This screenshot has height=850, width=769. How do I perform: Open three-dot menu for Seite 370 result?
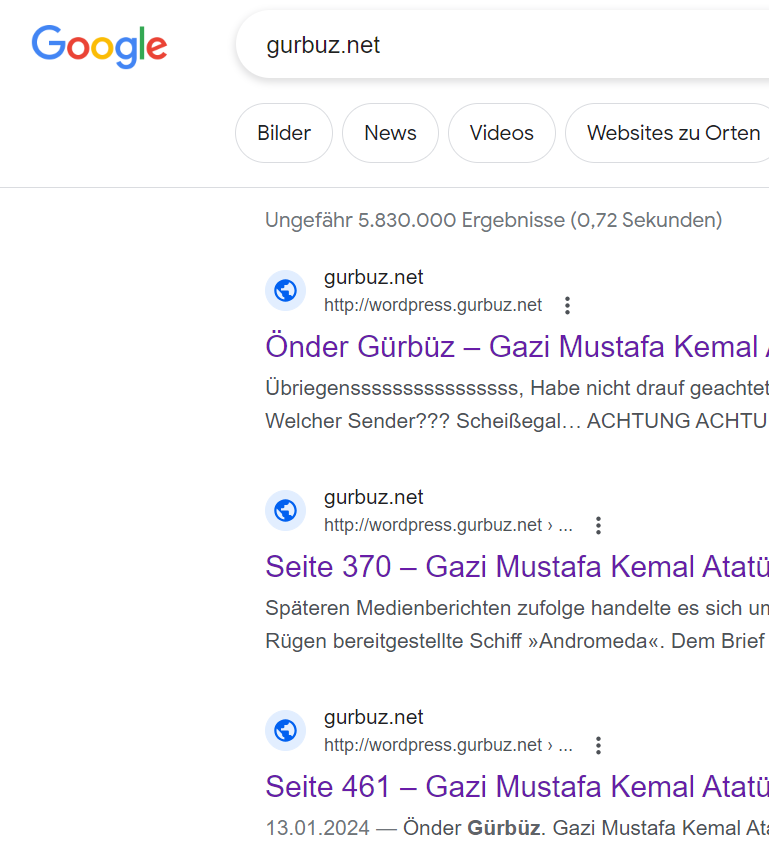click(x=598, y=525)
